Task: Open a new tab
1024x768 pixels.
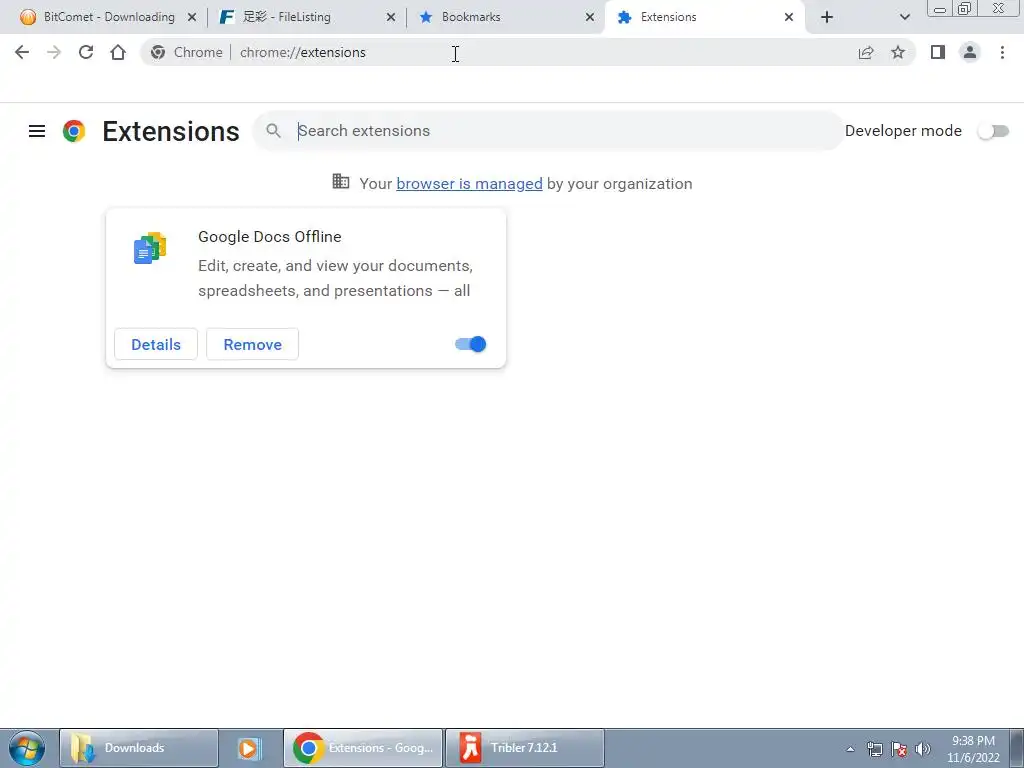Action: [x=827, y=17]
